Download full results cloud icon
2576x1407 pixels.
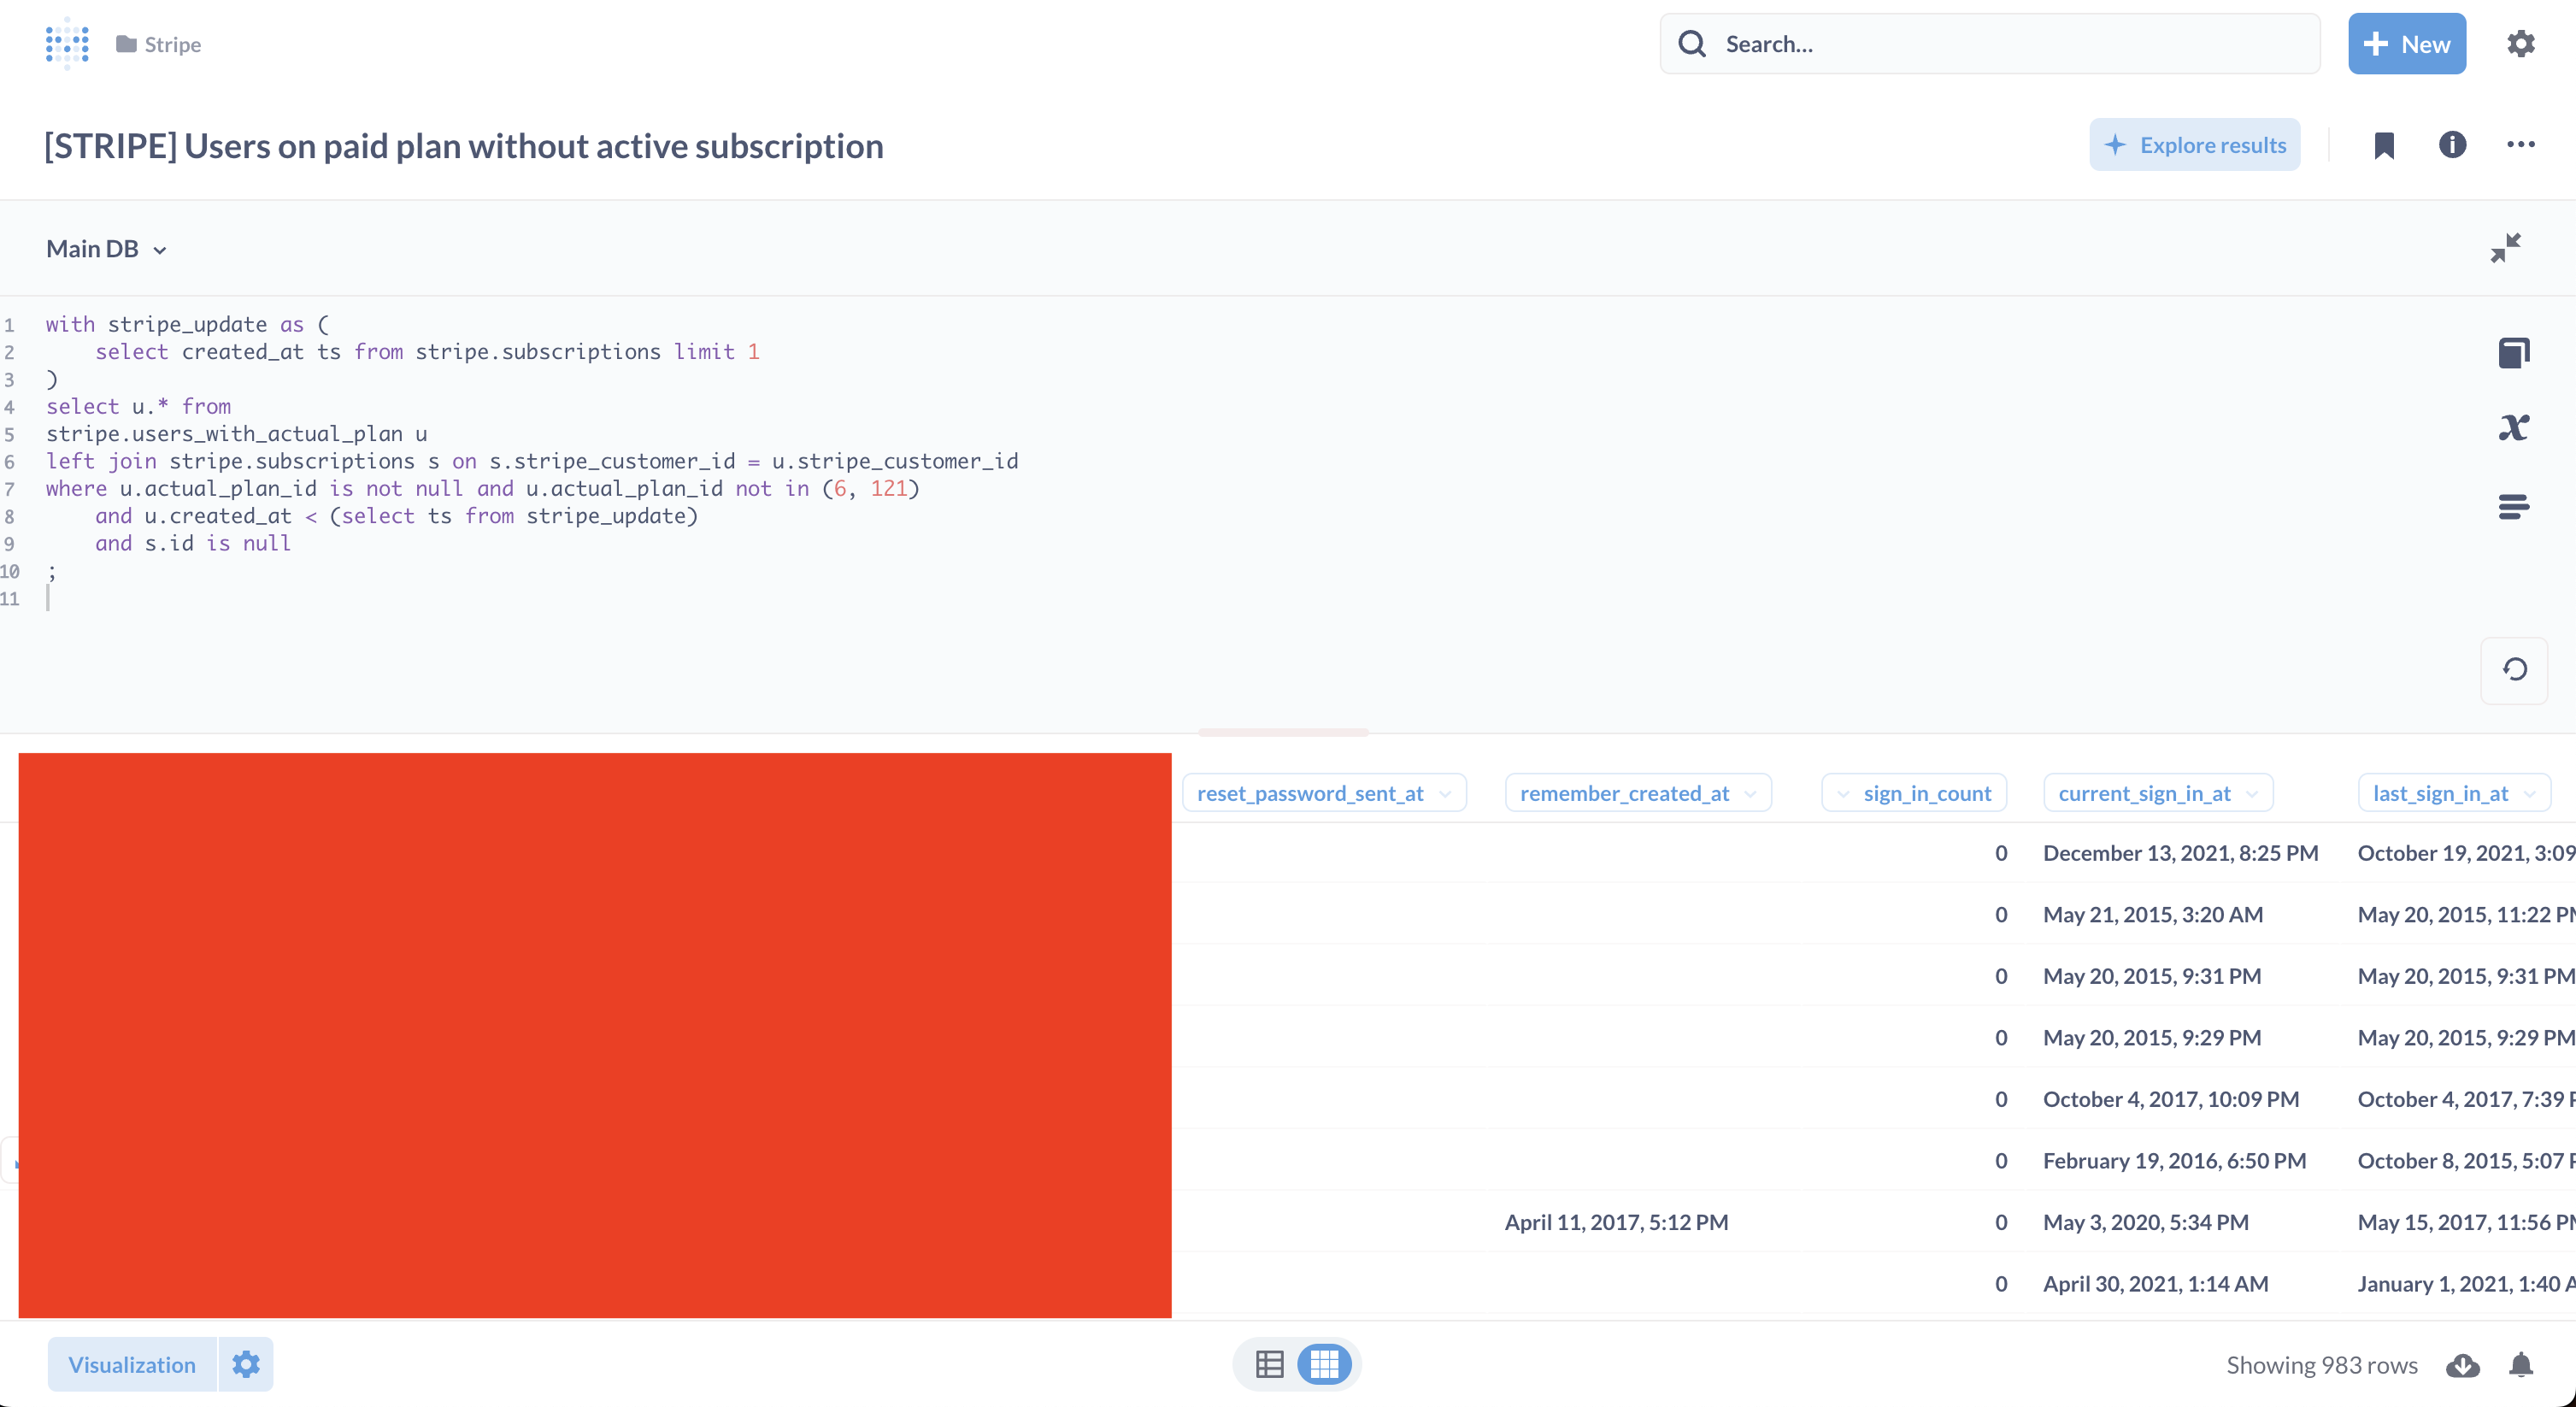(2462, 1365)
